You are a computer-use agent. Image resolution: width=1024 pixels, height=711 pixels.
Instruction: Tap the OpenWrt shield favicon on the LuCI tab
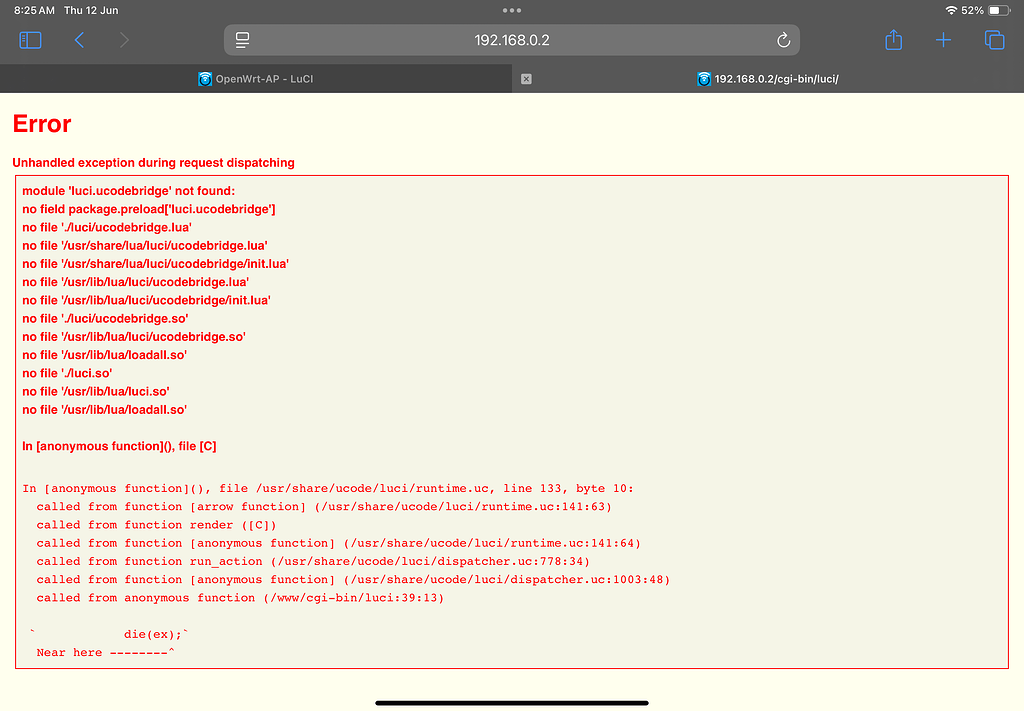pyautogui.click(x=205, y=78)
